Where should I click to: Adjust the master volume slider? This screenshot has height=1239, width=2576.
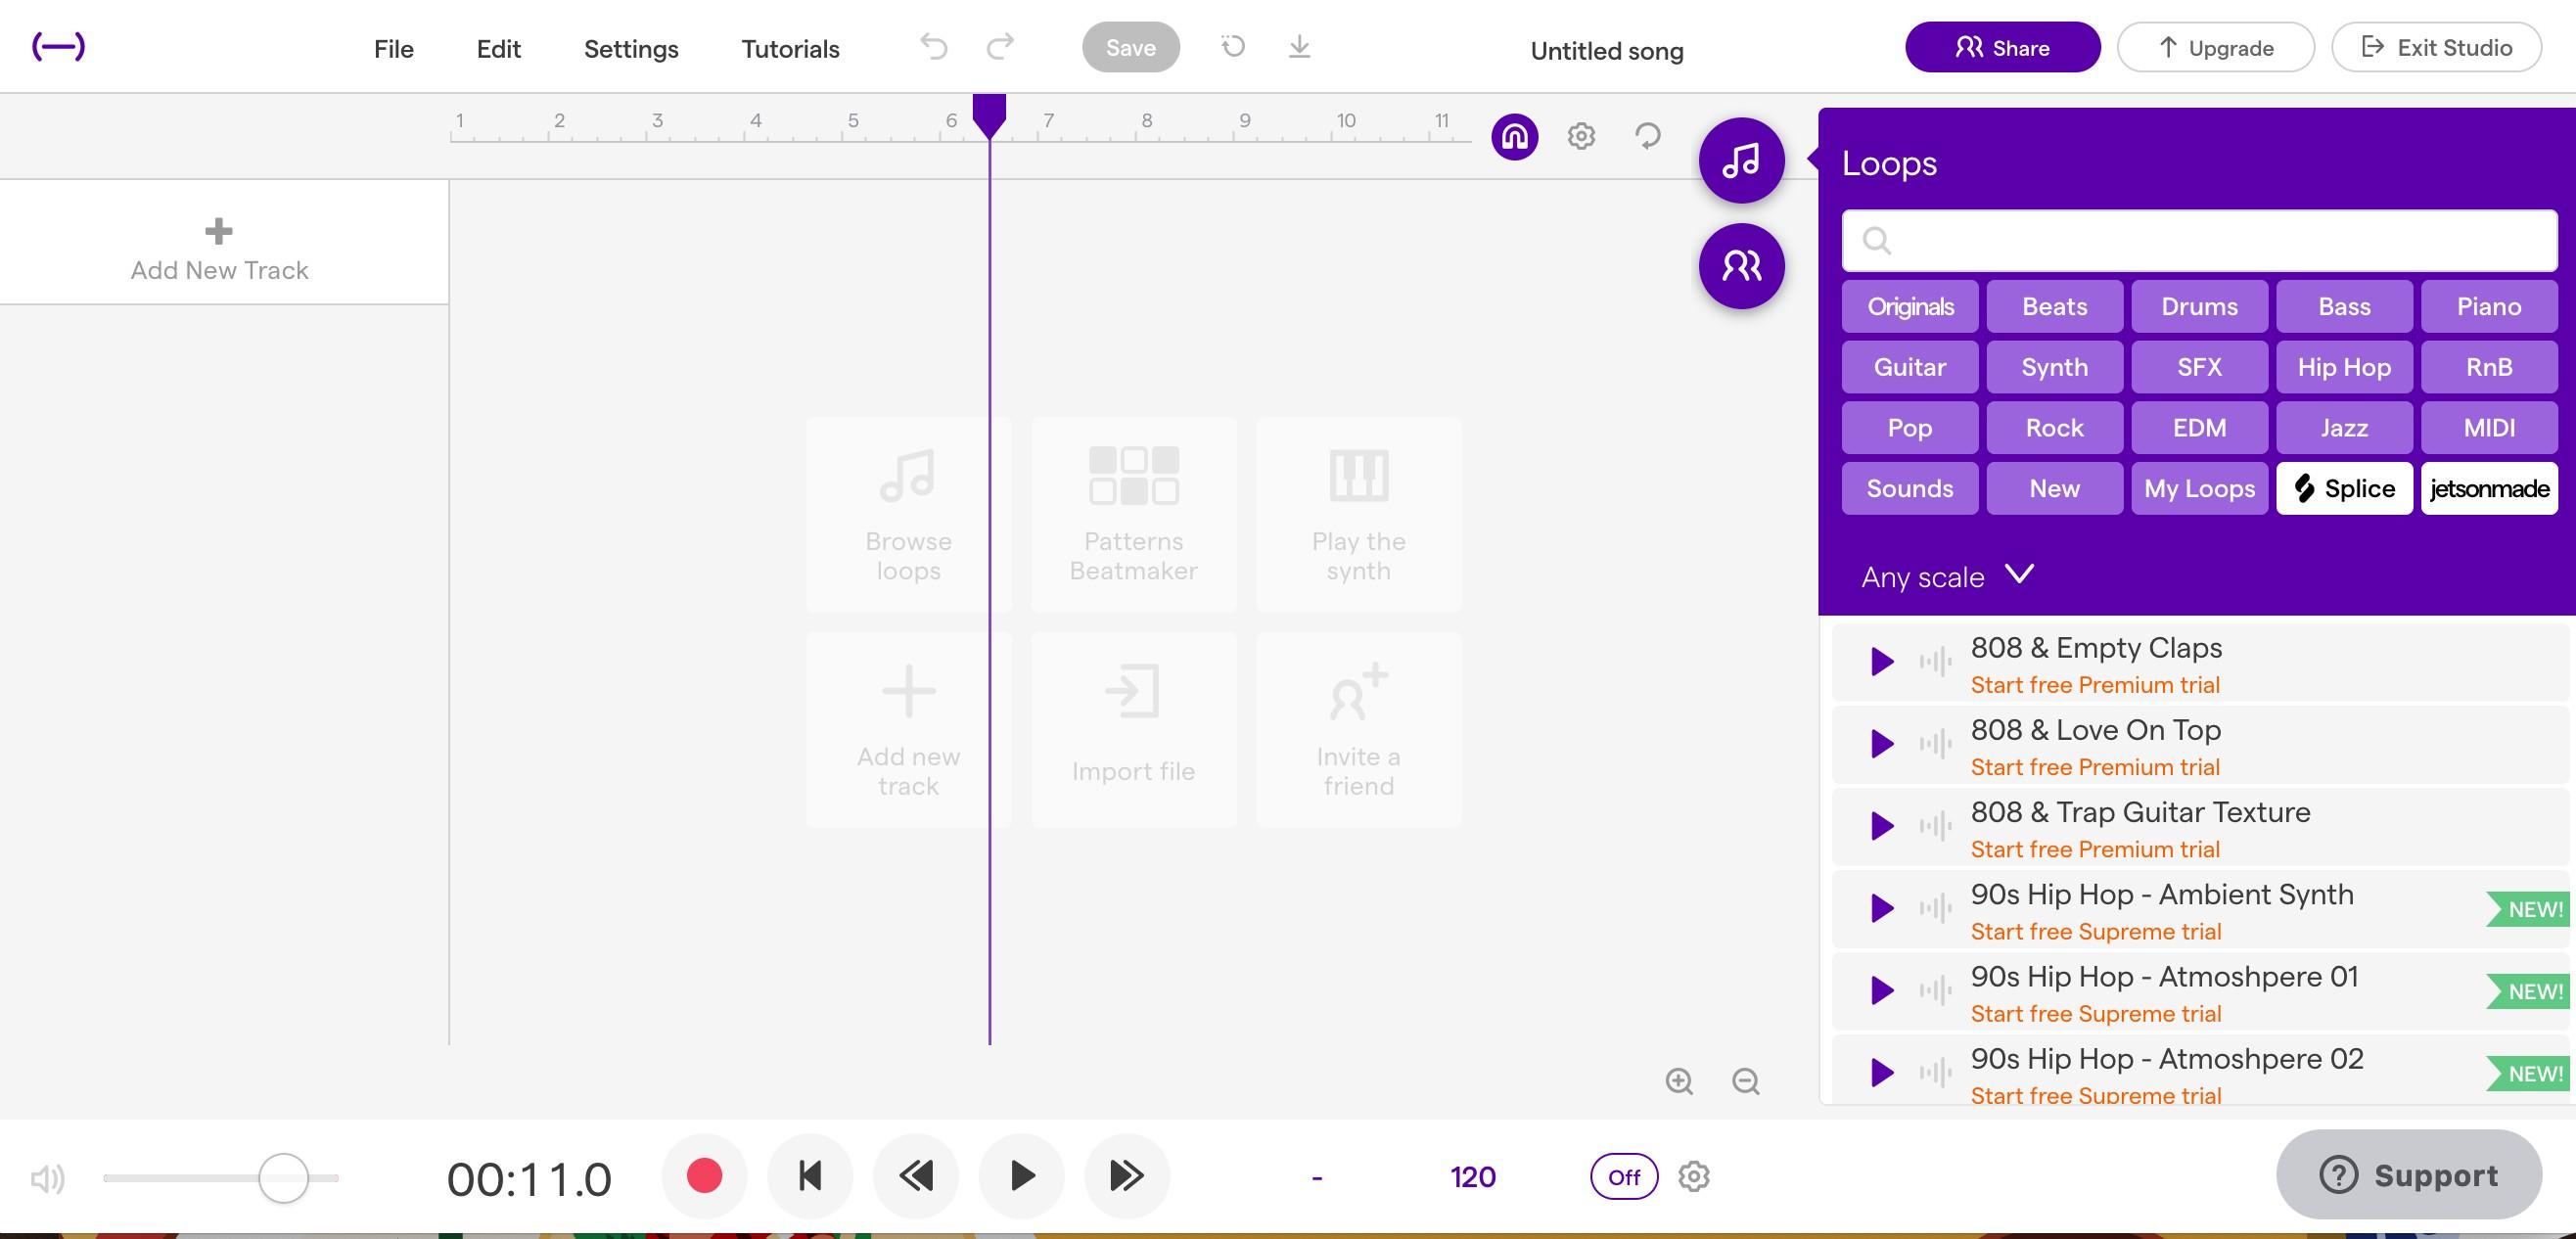(x=283, y=1178)
